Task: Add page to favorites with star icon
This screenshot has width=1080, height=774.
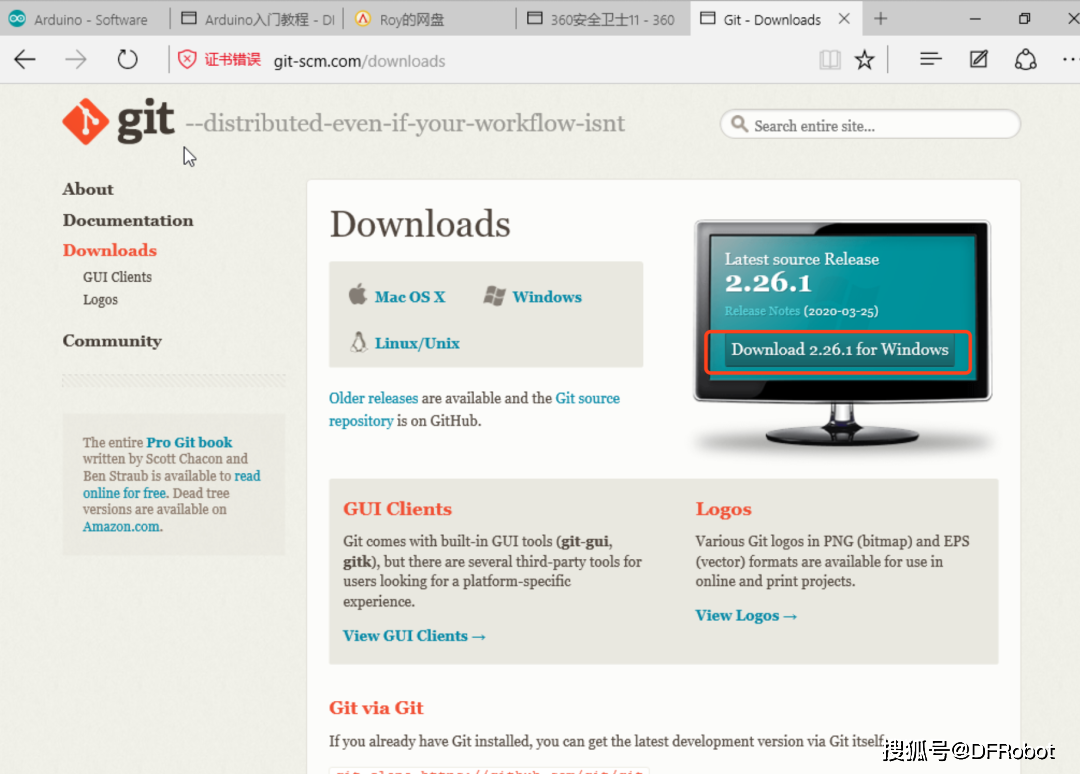Action: coord(864,60)
